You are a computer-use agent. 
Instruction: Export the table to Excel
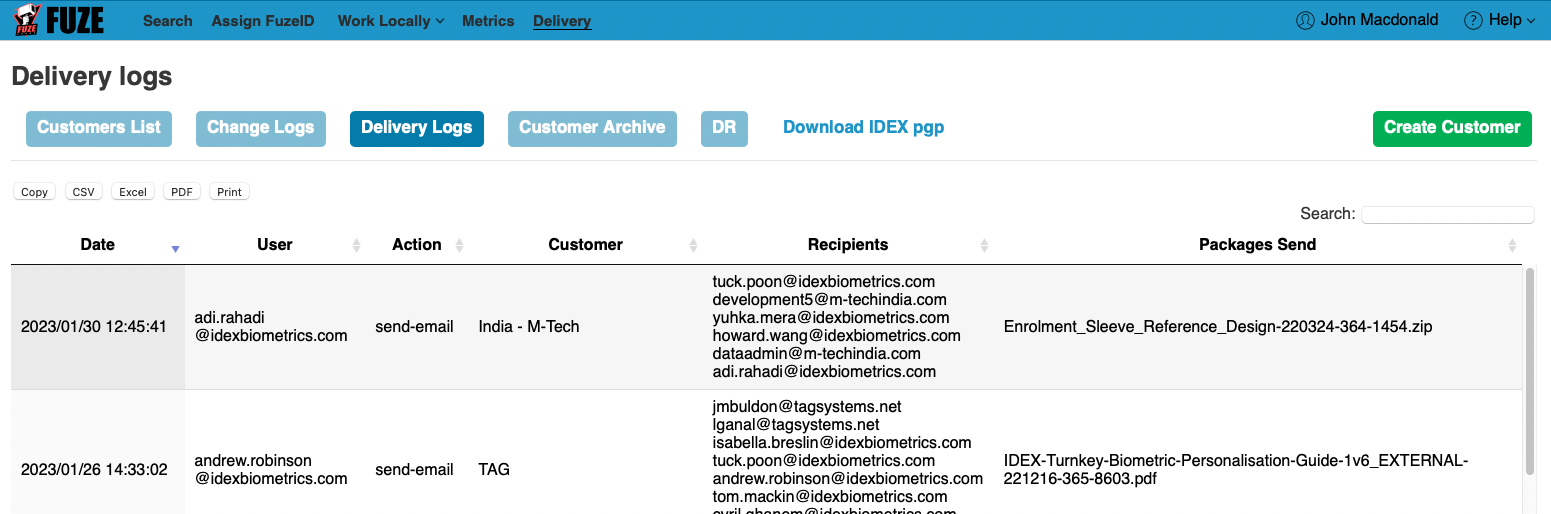133,192
